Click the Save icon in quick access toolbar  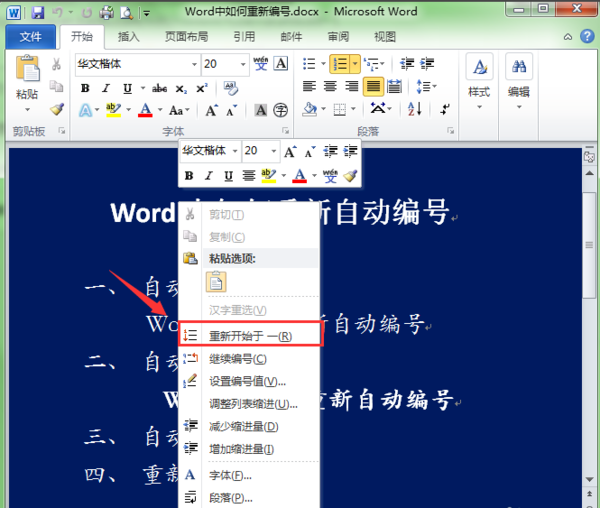tap(38, 13)
